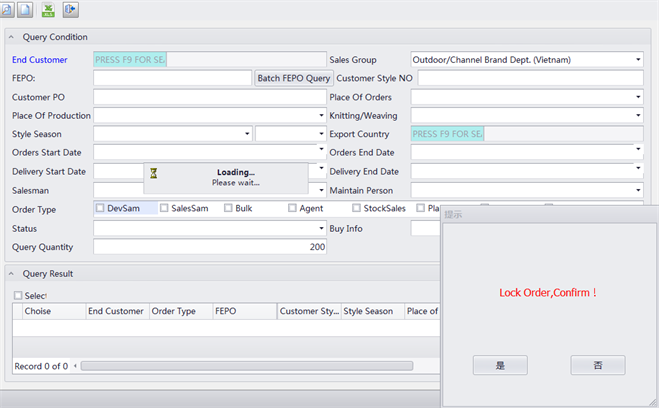Viewport: 659px width, 408px height.
Task: Collapse the Query Condition section
Action: (11, 37)
